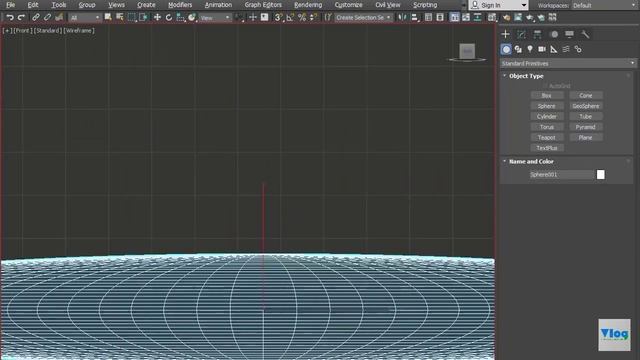Activate the Unlink Selection tool
640x360 pixels.
tap(47, 18)
